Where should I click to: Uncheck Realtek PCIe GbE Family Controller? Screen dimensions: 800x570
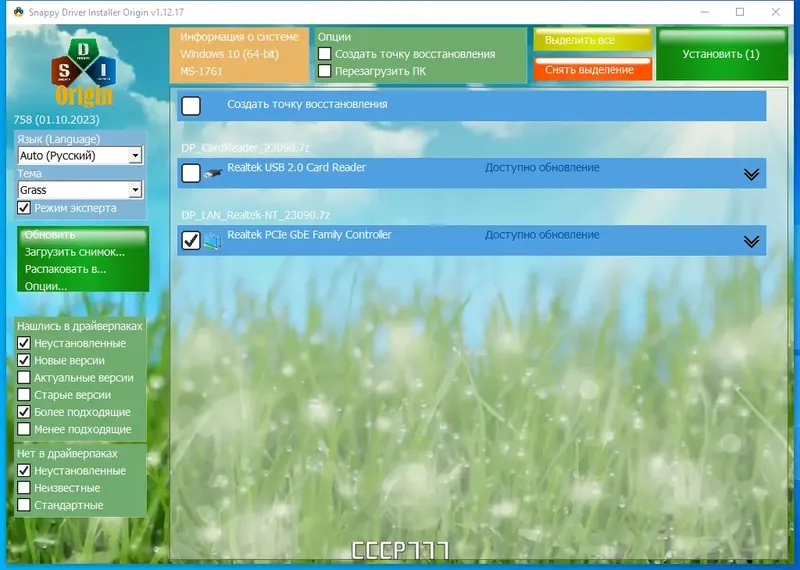[191, 240]
